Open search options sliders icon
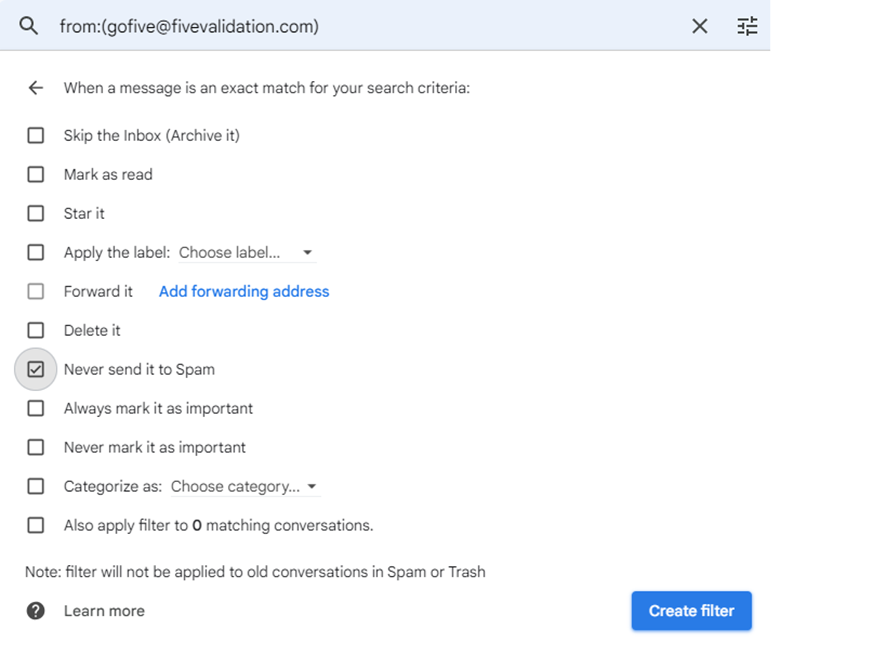The image size is (886, 654). pyautogui.click(x=747, y=26)
